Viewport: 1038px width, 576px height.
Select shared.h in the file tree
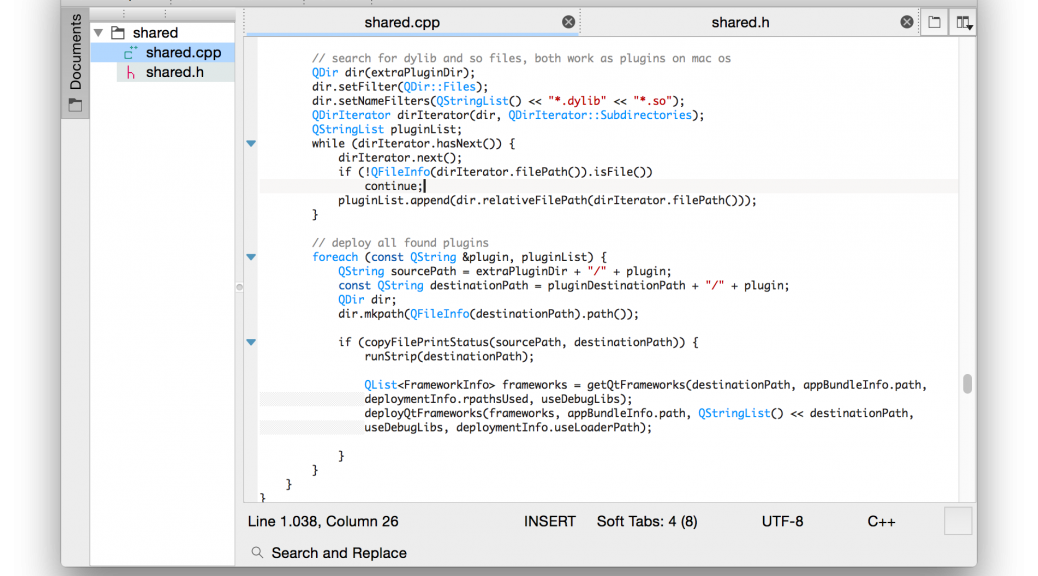174,73
